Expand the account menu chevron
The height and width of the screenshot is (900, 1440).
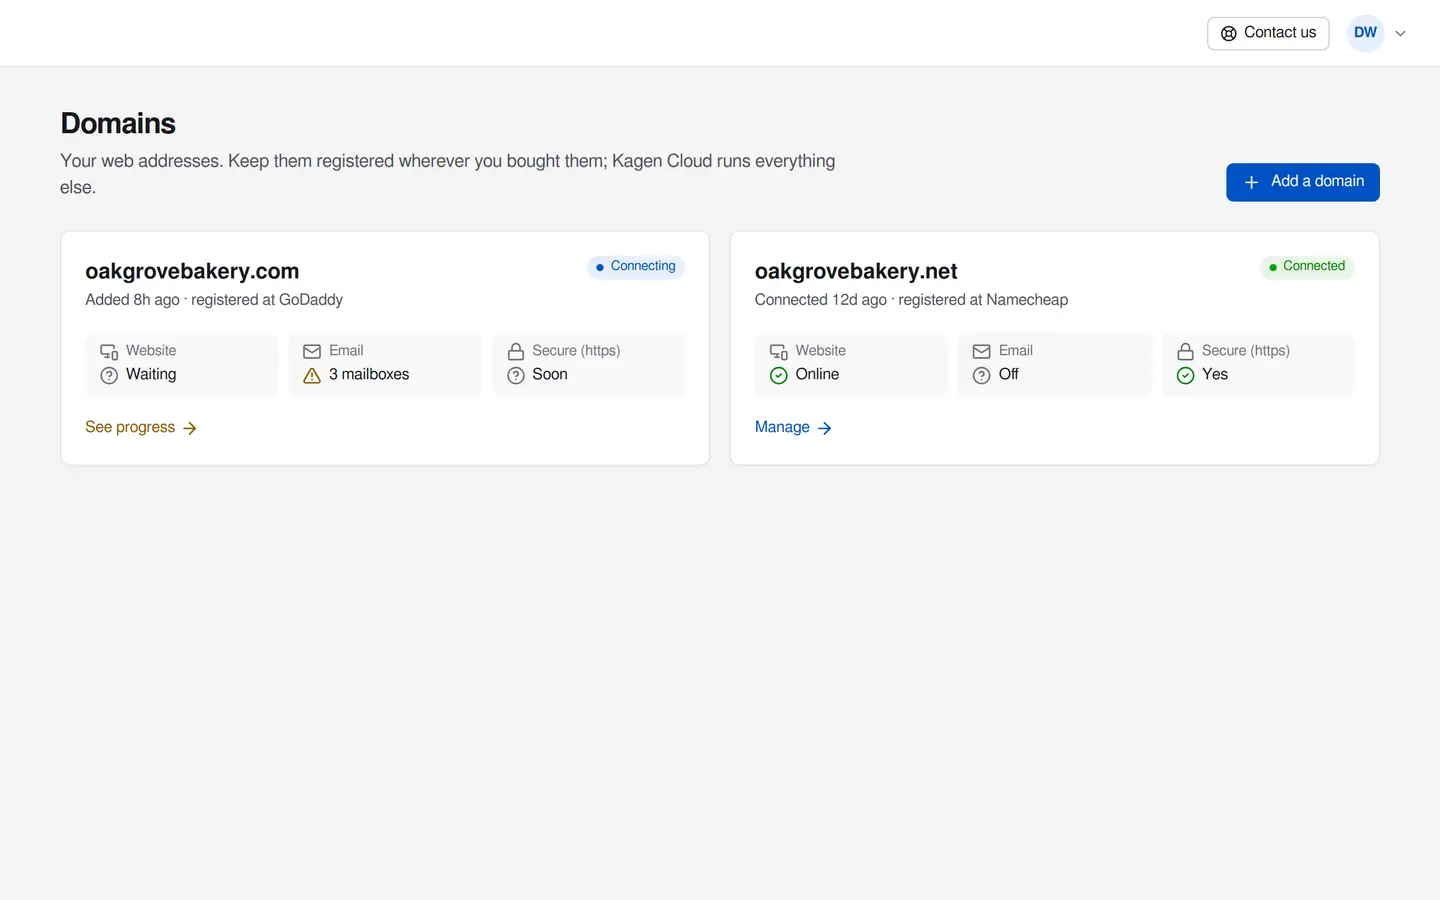pyautogui.click(x=1400, y=33)
